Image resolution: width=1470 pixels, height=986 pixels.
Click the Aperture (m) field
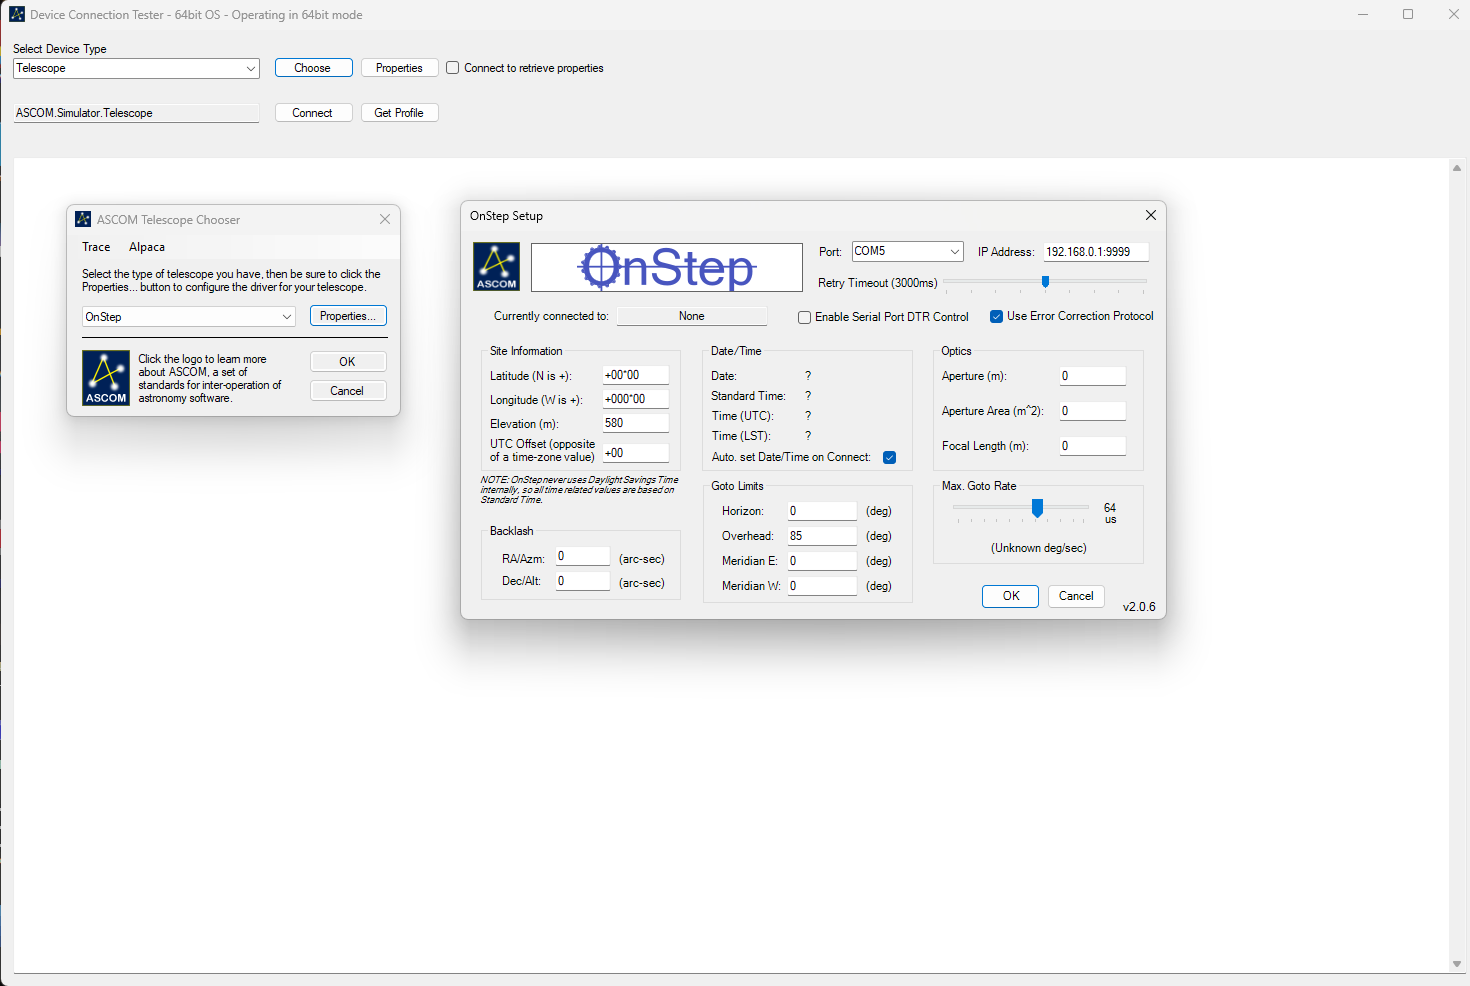pyautogui.click(x=1093, y=376)
